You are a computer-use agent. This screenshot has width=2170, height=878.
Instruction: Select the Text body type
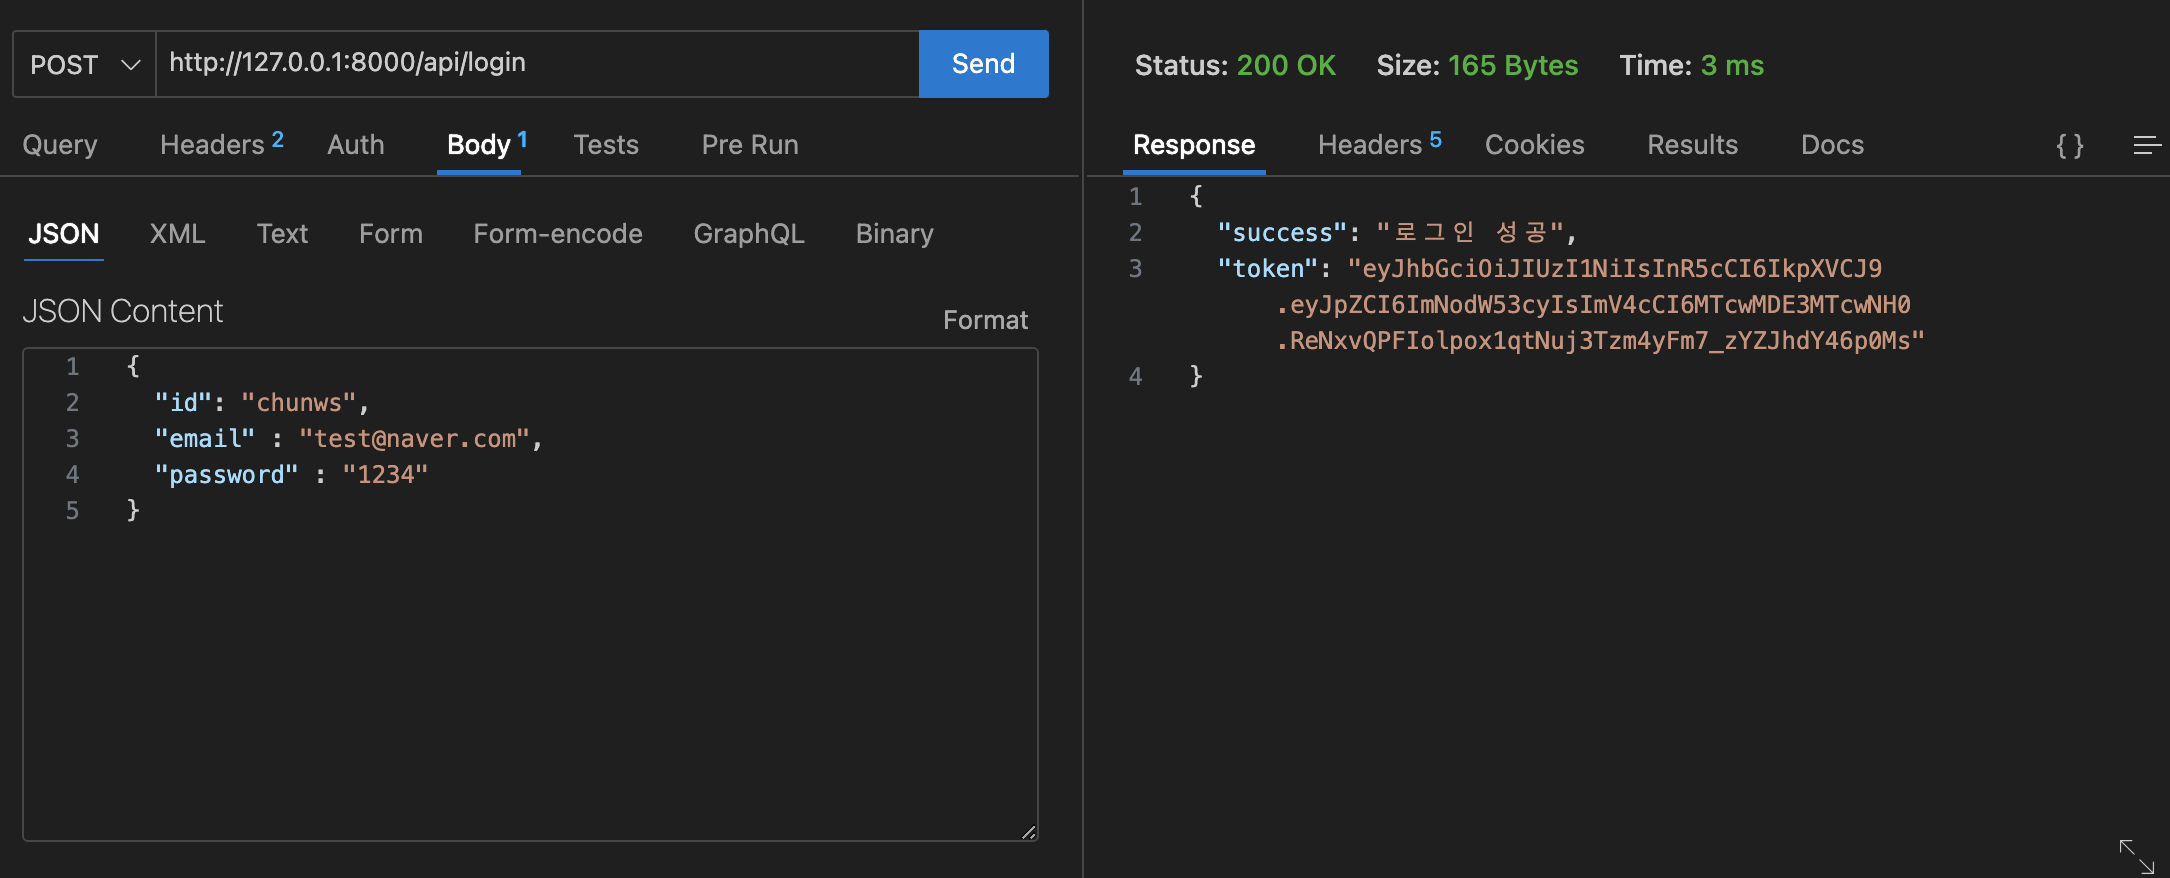click(282, 234)
